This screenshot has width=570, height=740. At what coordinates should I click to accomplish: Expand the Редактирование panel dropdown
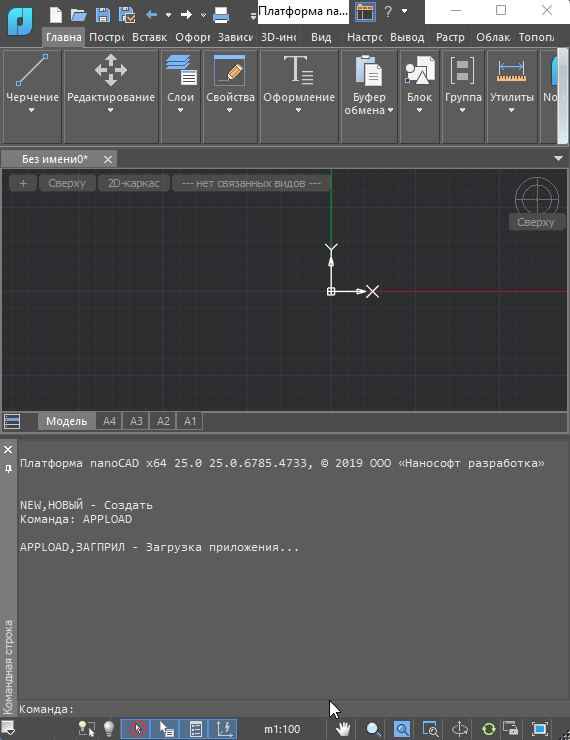[x=110, y=110]
